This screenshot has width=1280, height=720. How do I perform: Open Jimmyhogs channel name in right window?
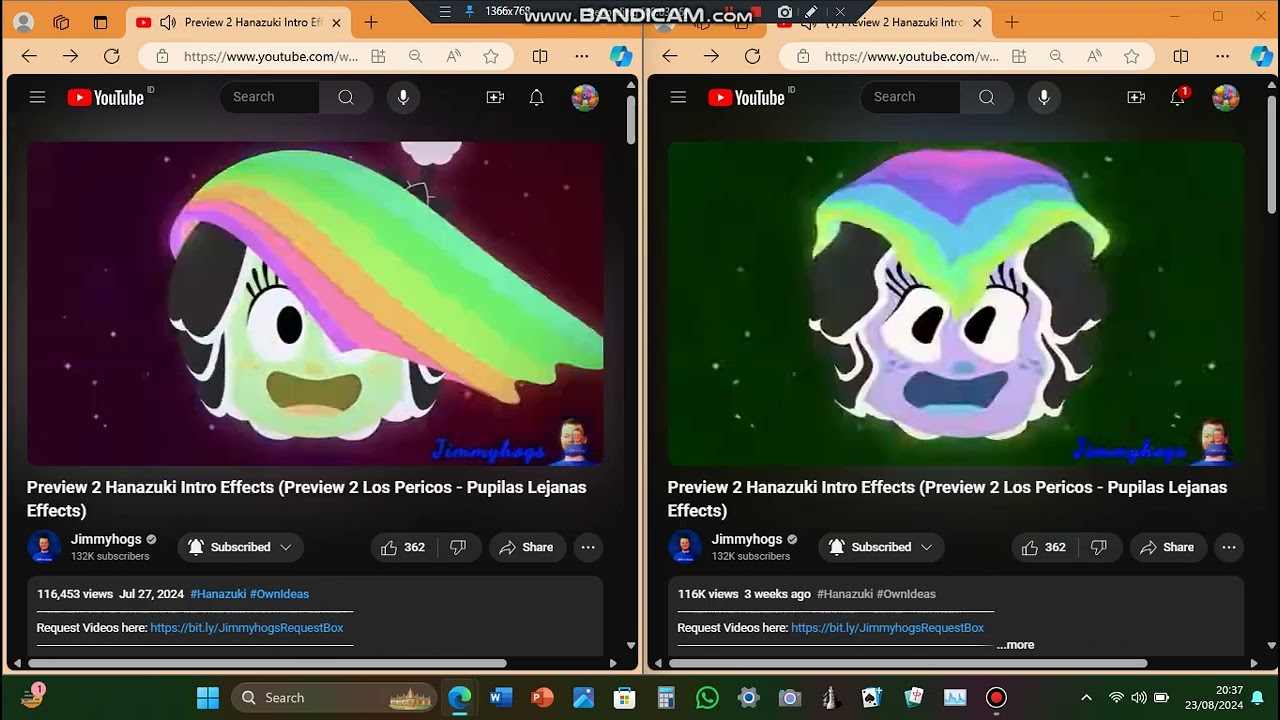745,539
